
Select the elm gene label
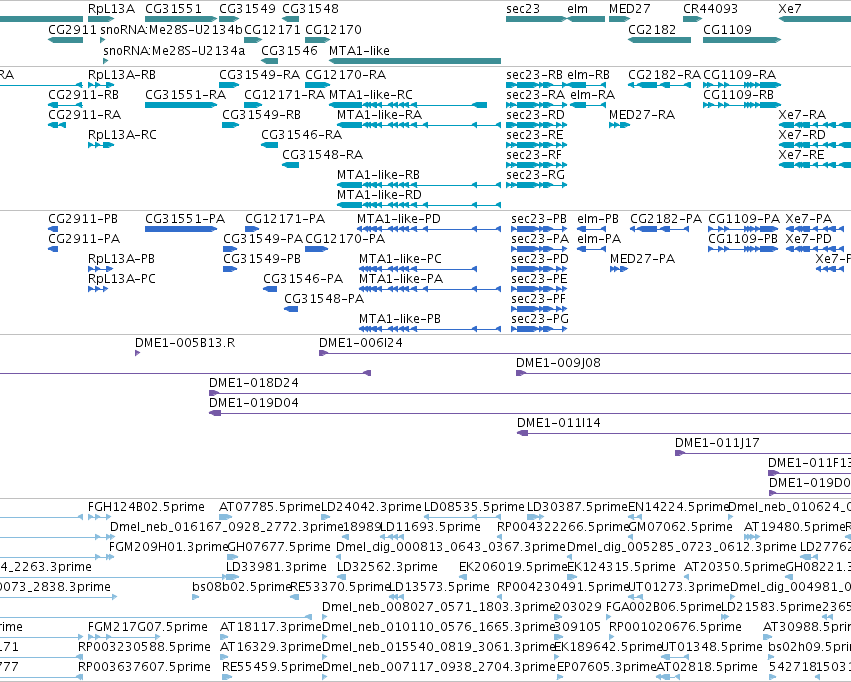[577, 9]
